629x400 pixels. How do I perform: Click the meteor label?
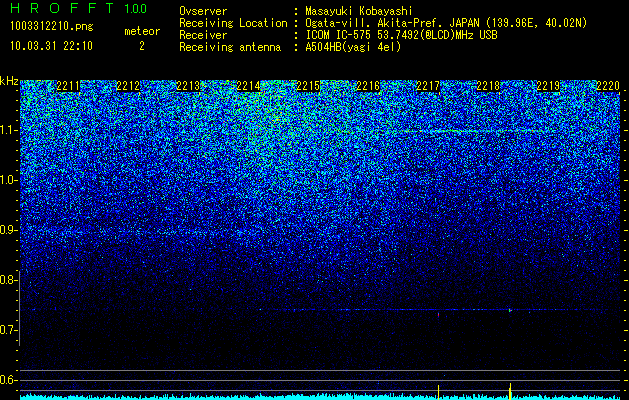142,31
